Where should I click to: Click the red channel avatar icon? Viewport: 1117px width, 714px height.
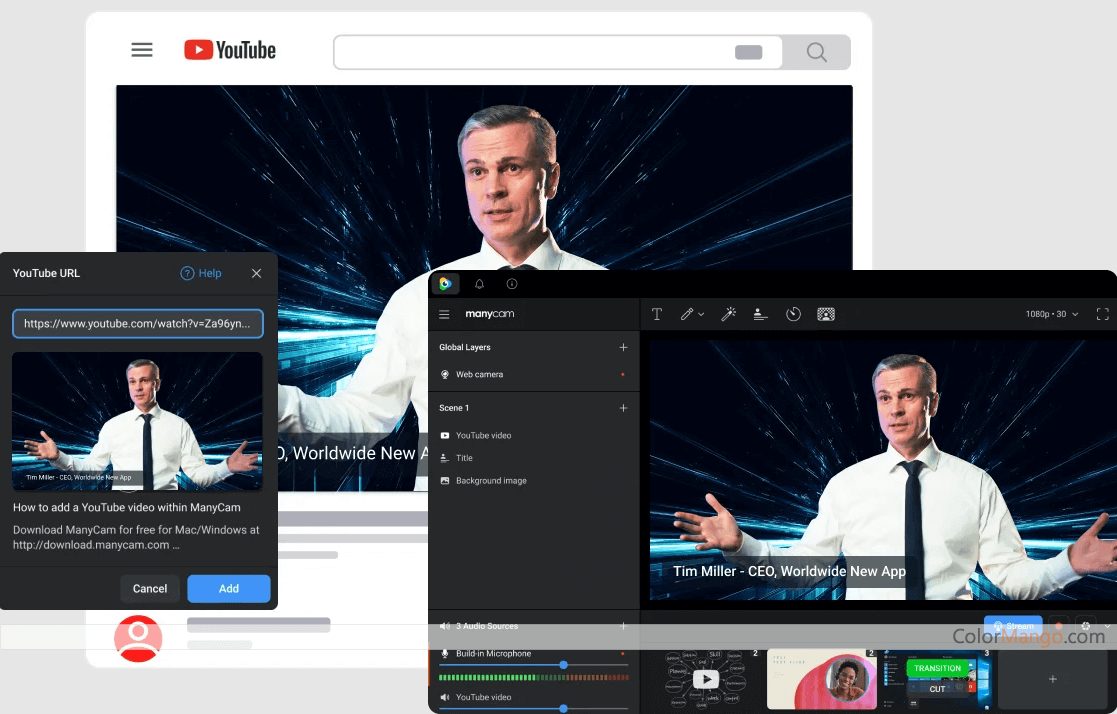click(x=138, y=638)
